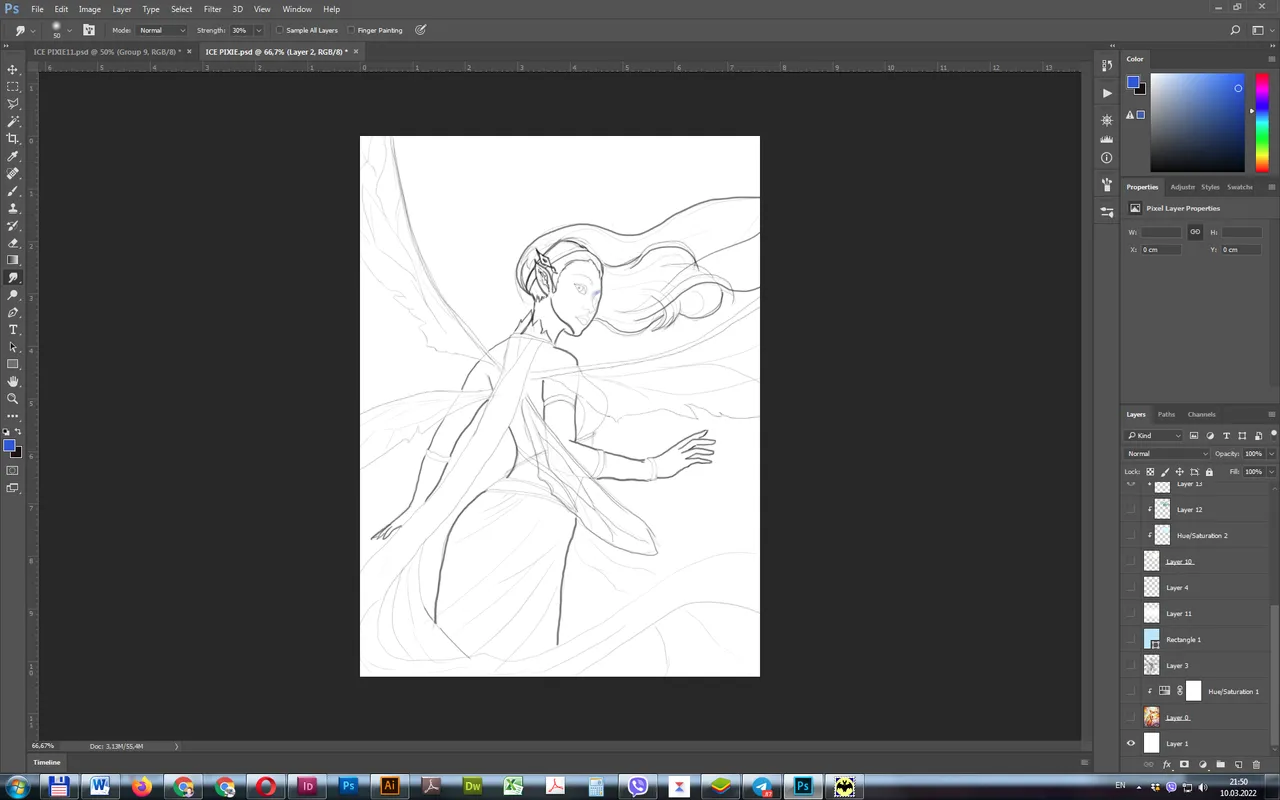Open the smudge Mode dropdown
This screenshot has height=800, width=1280.
click(x=162, y=30)
